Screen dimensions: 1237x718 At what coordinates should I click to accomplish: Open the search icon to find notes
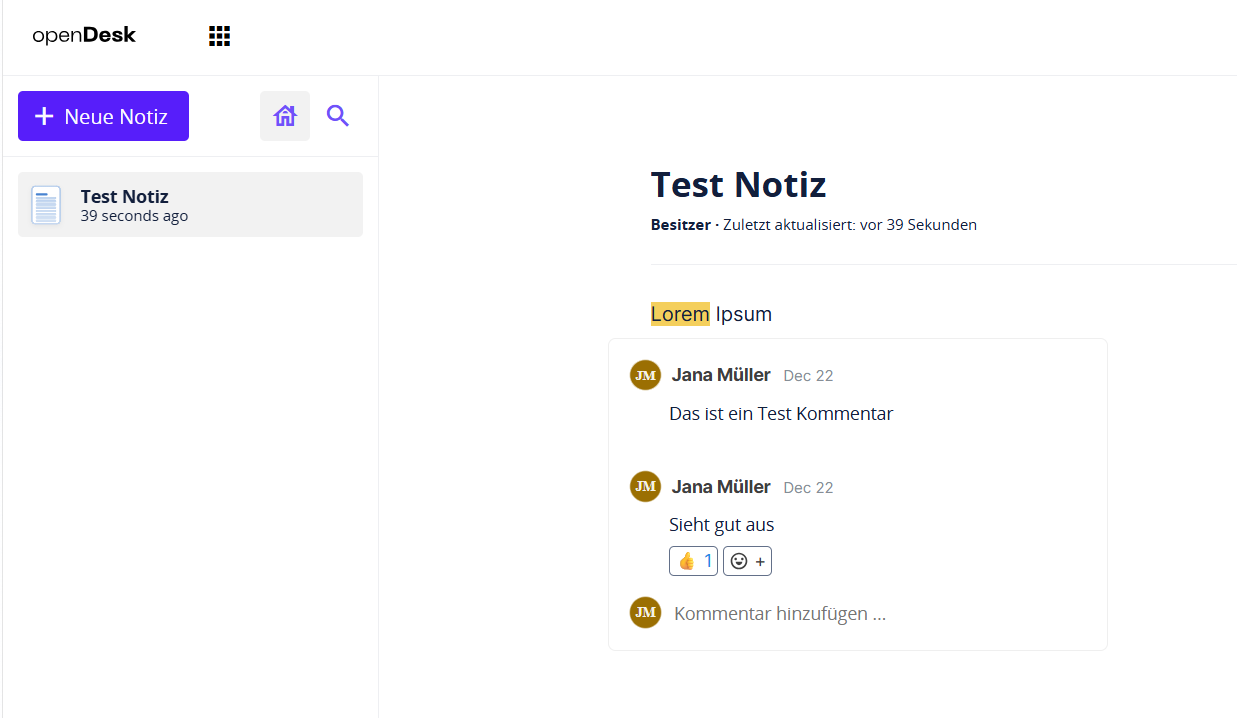[x=337, y=115]
